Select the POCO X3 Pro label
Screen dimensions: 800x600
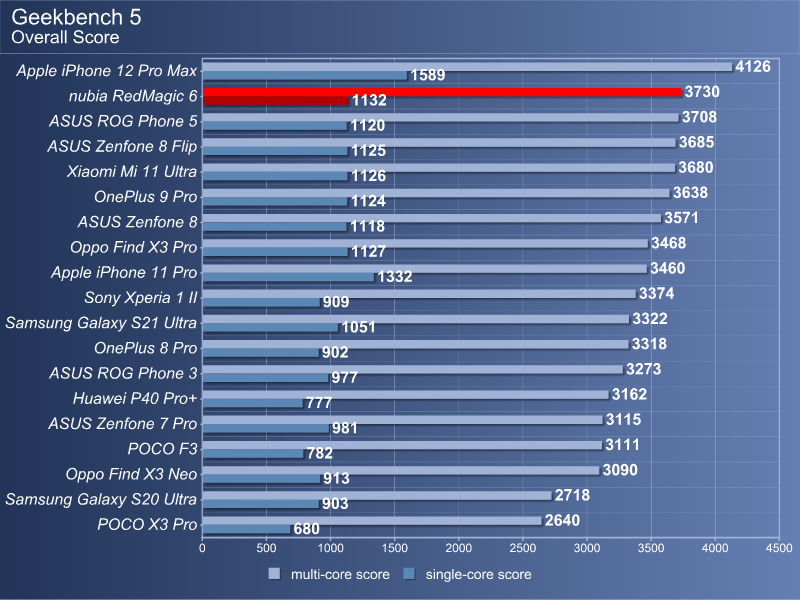[147, 524]
